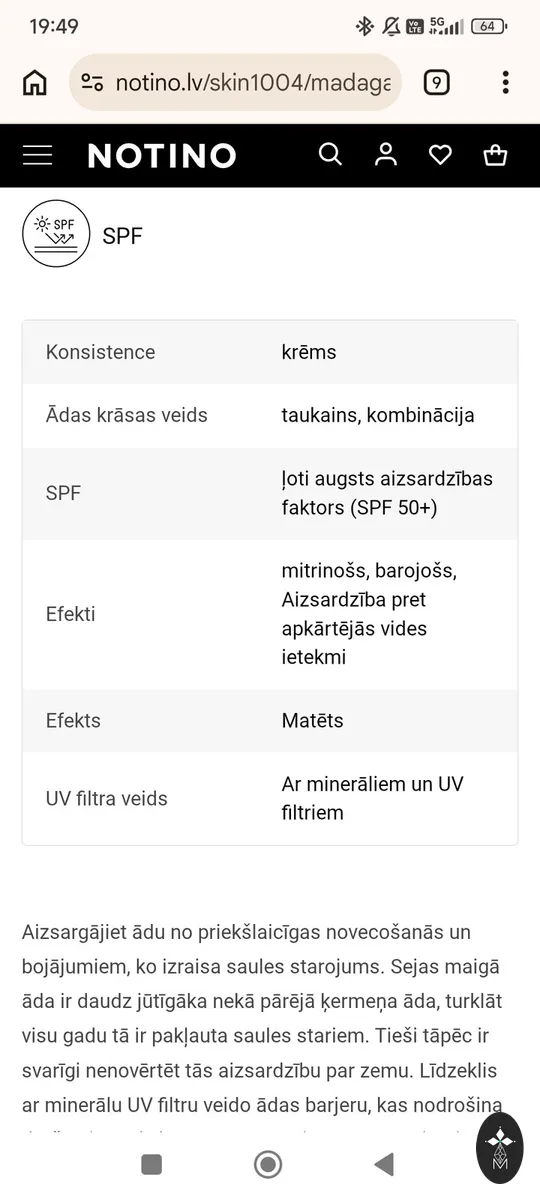Open the user account icon
This screenshot has width=540, height=1200.
[385, 154]
